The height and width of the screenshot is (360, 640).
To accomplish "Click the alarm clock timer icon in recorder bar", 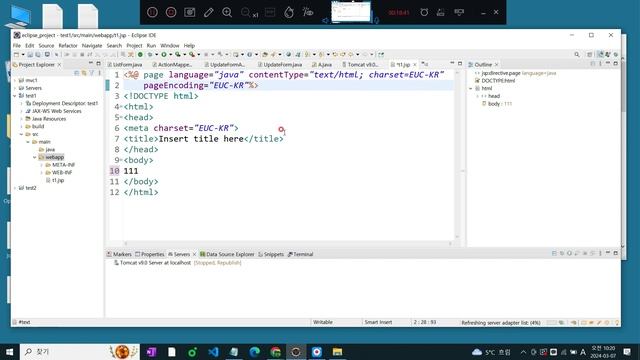I will [x=424, y=12].
